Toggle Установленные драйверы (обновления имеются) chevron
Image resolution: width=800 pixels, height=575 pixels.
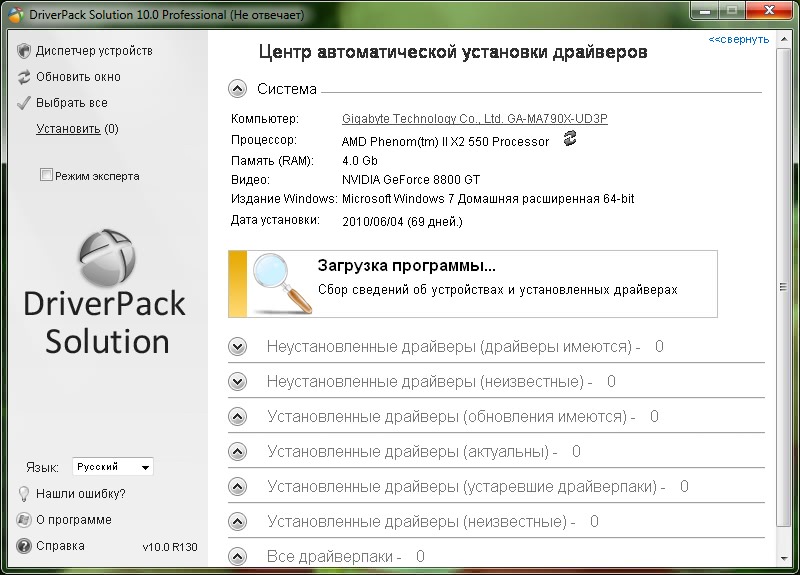tap(237, 417)
